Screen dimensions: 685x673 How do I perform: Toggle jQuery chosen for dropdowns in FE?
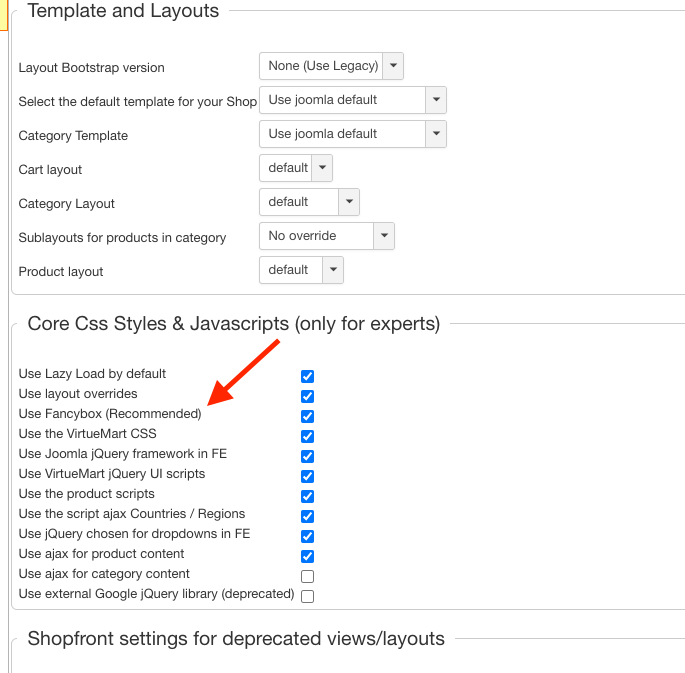pos(307,537)
